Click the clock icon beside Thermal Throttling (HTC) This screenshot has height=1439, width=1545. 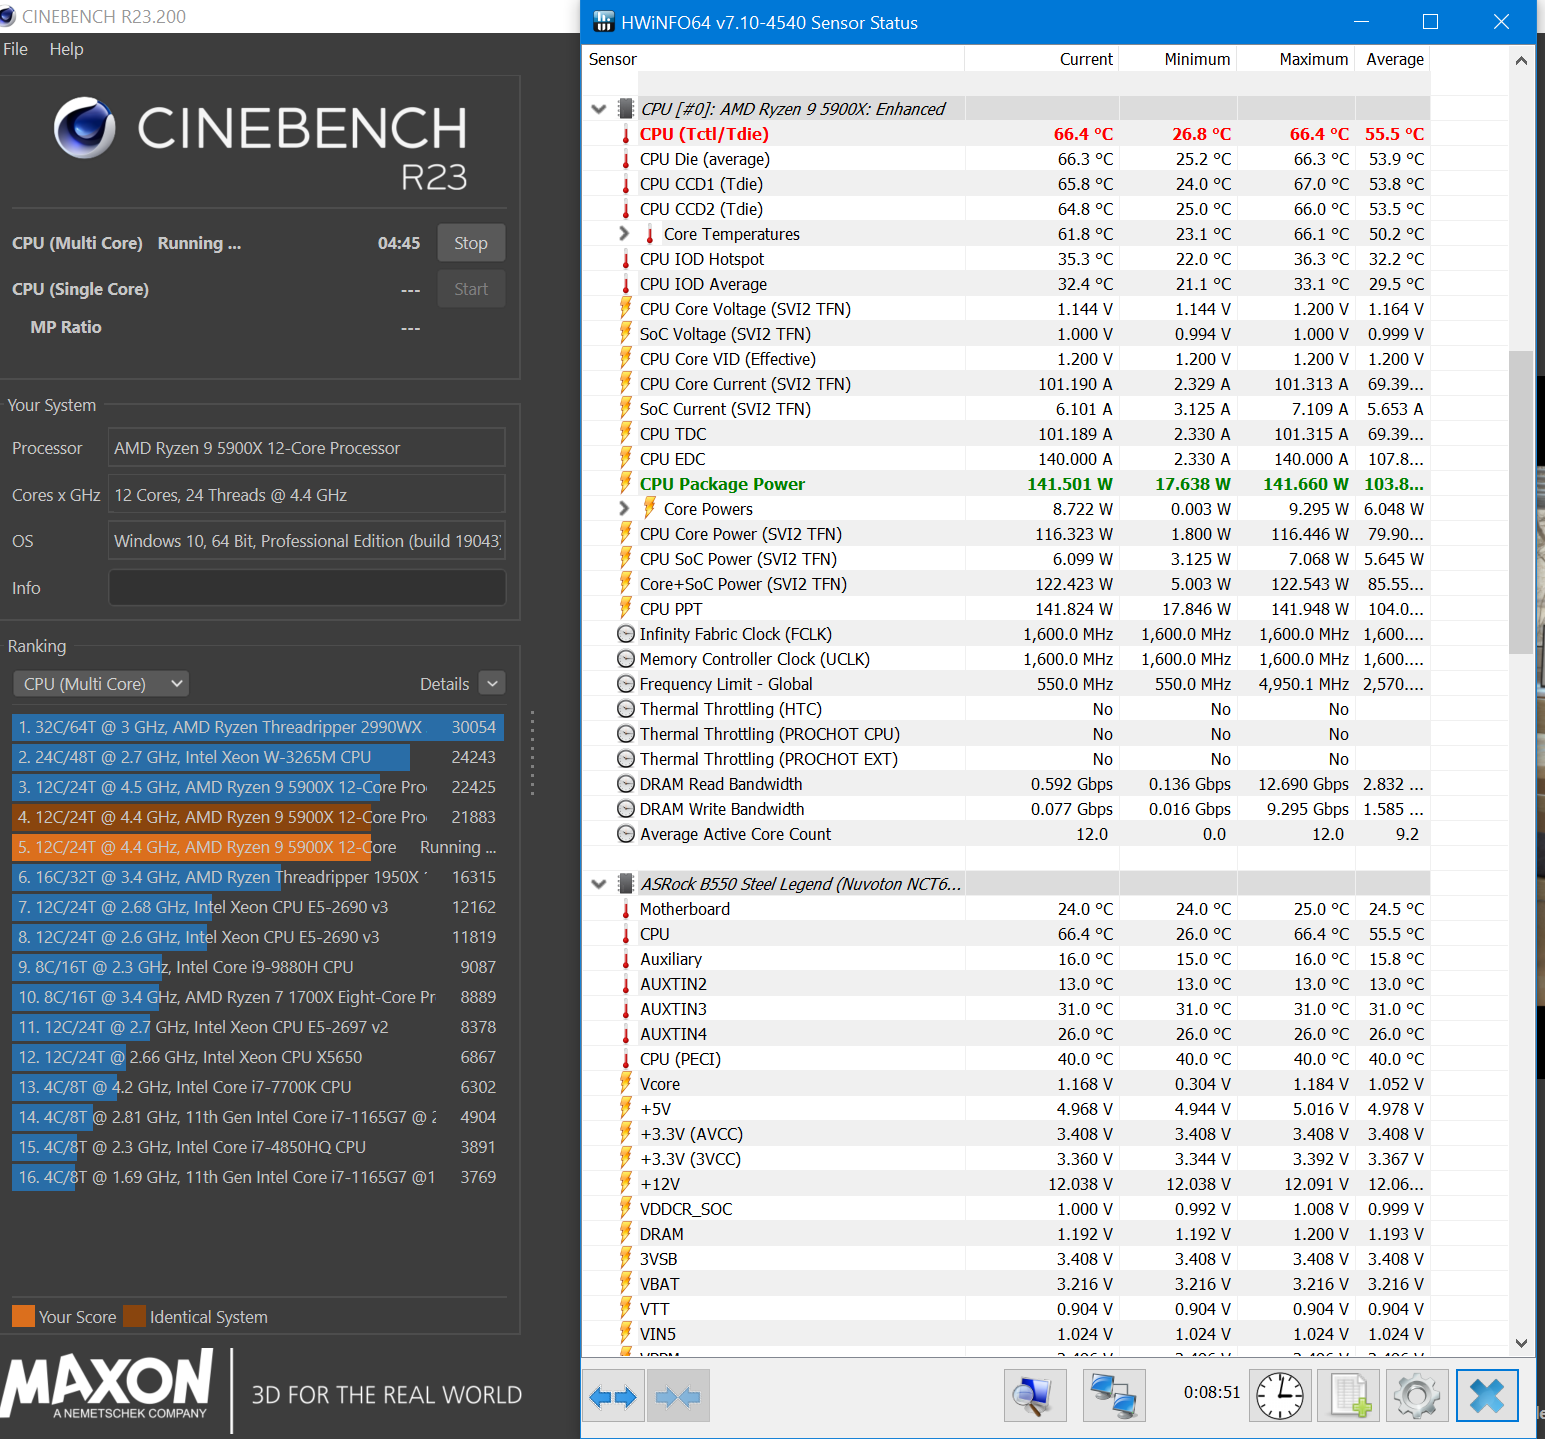626,709
